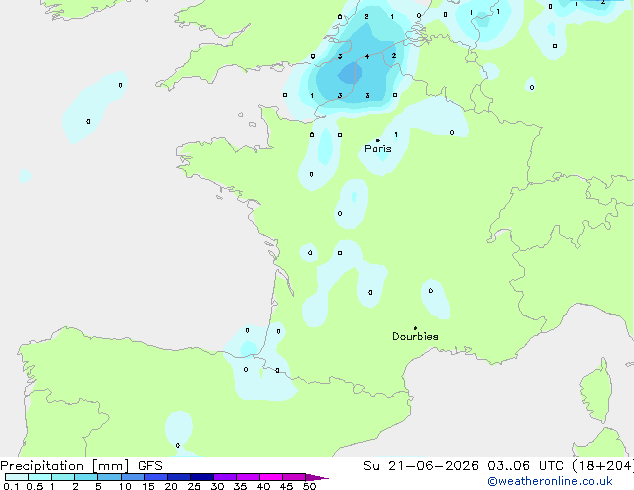The image size is (634, 490).
Task: Pick the 10–15 mm legend color swatch
Action: (133, 477)
